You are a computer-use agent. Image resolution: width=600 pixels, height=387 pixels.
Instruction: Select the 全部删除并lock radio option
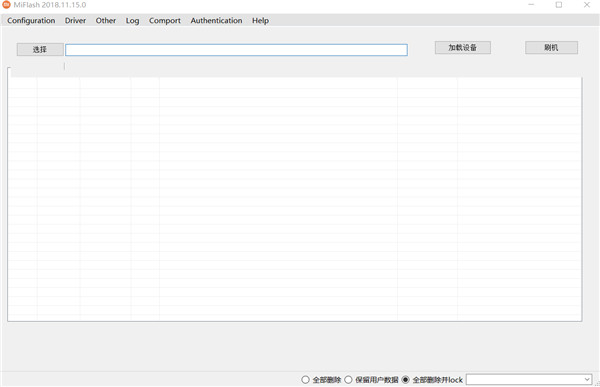tap(432, 380)
